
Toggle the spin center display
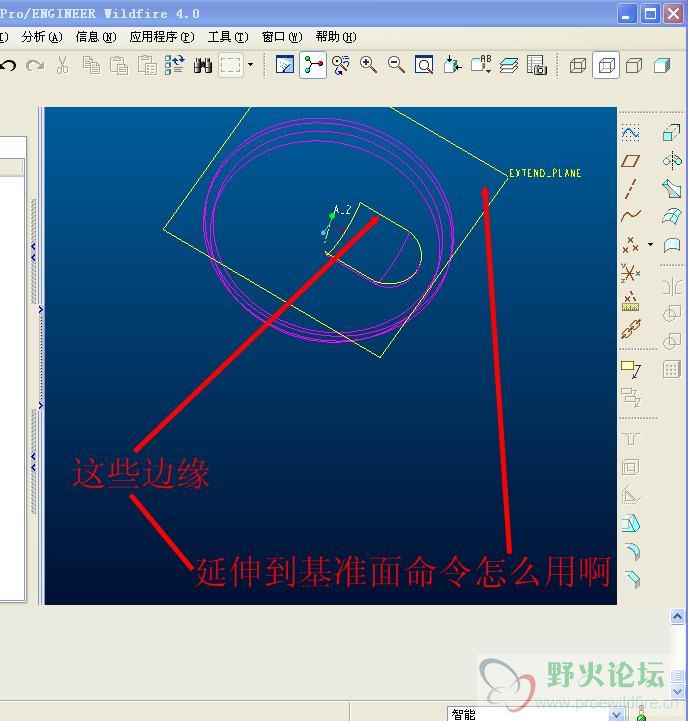[x=313, y=65]
